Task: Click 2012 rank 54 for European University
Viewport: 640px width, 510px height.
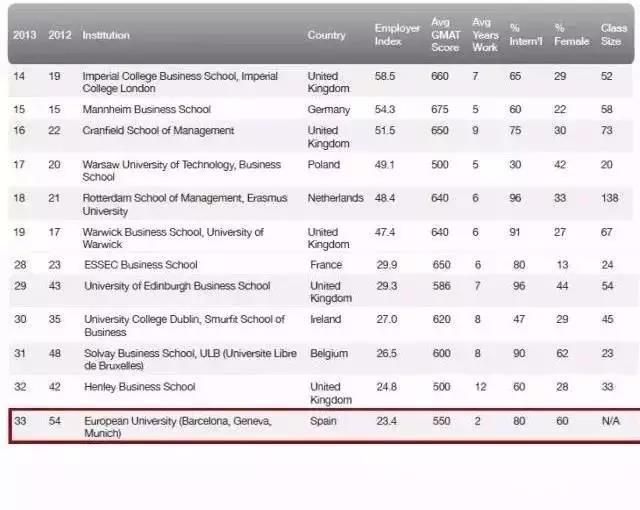Action: point(55,421)
